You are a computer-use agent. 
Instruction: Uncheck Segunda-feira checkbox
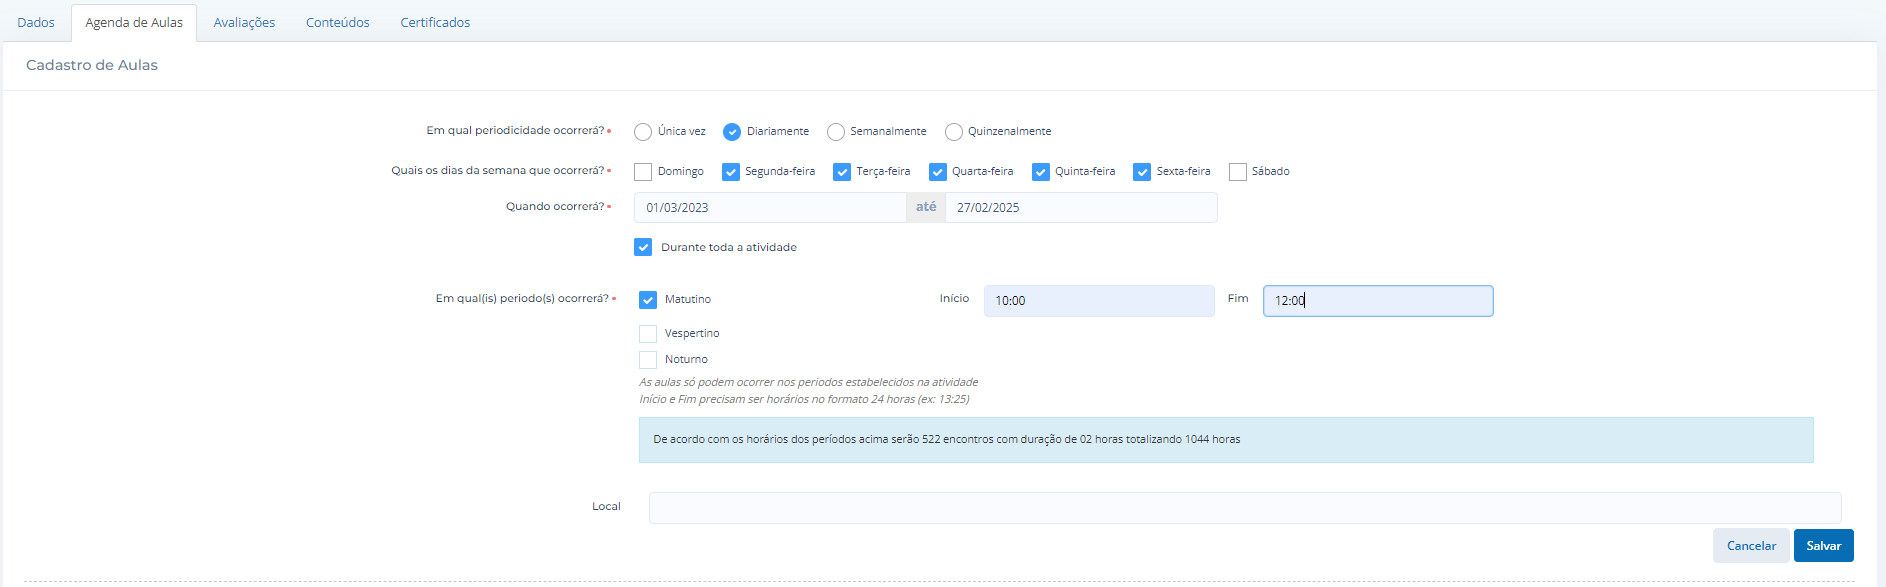(x=731, y=172)
